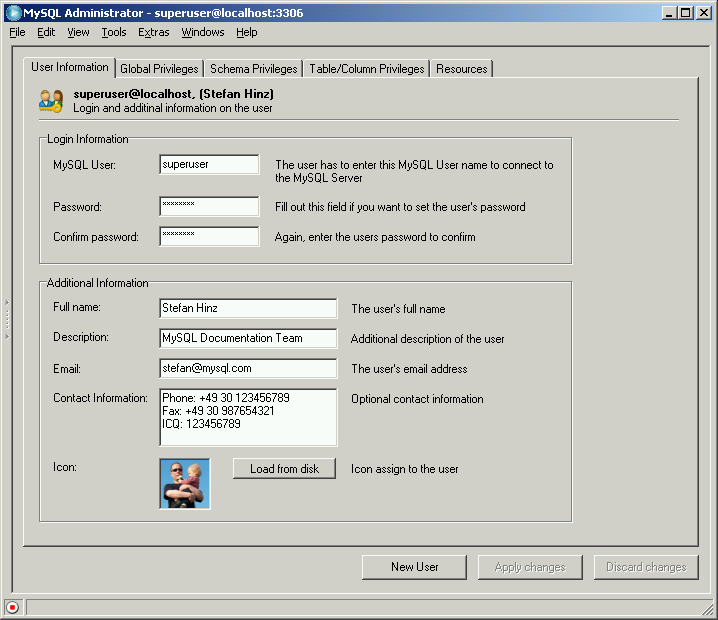Focus the MySQL User input field

pyautogui.click(x=209, y=165)
